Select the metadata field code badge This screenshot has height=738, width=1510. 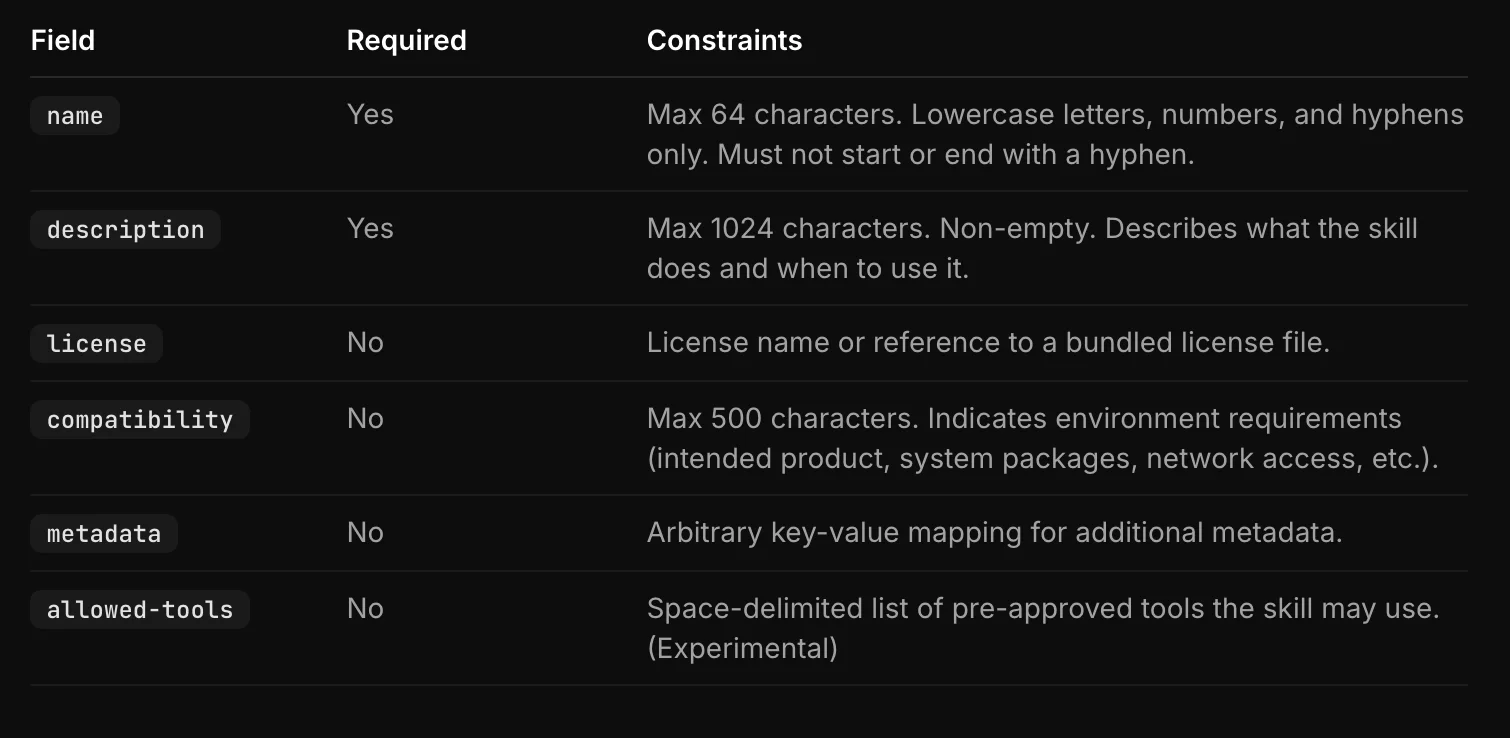click(104, 534)
